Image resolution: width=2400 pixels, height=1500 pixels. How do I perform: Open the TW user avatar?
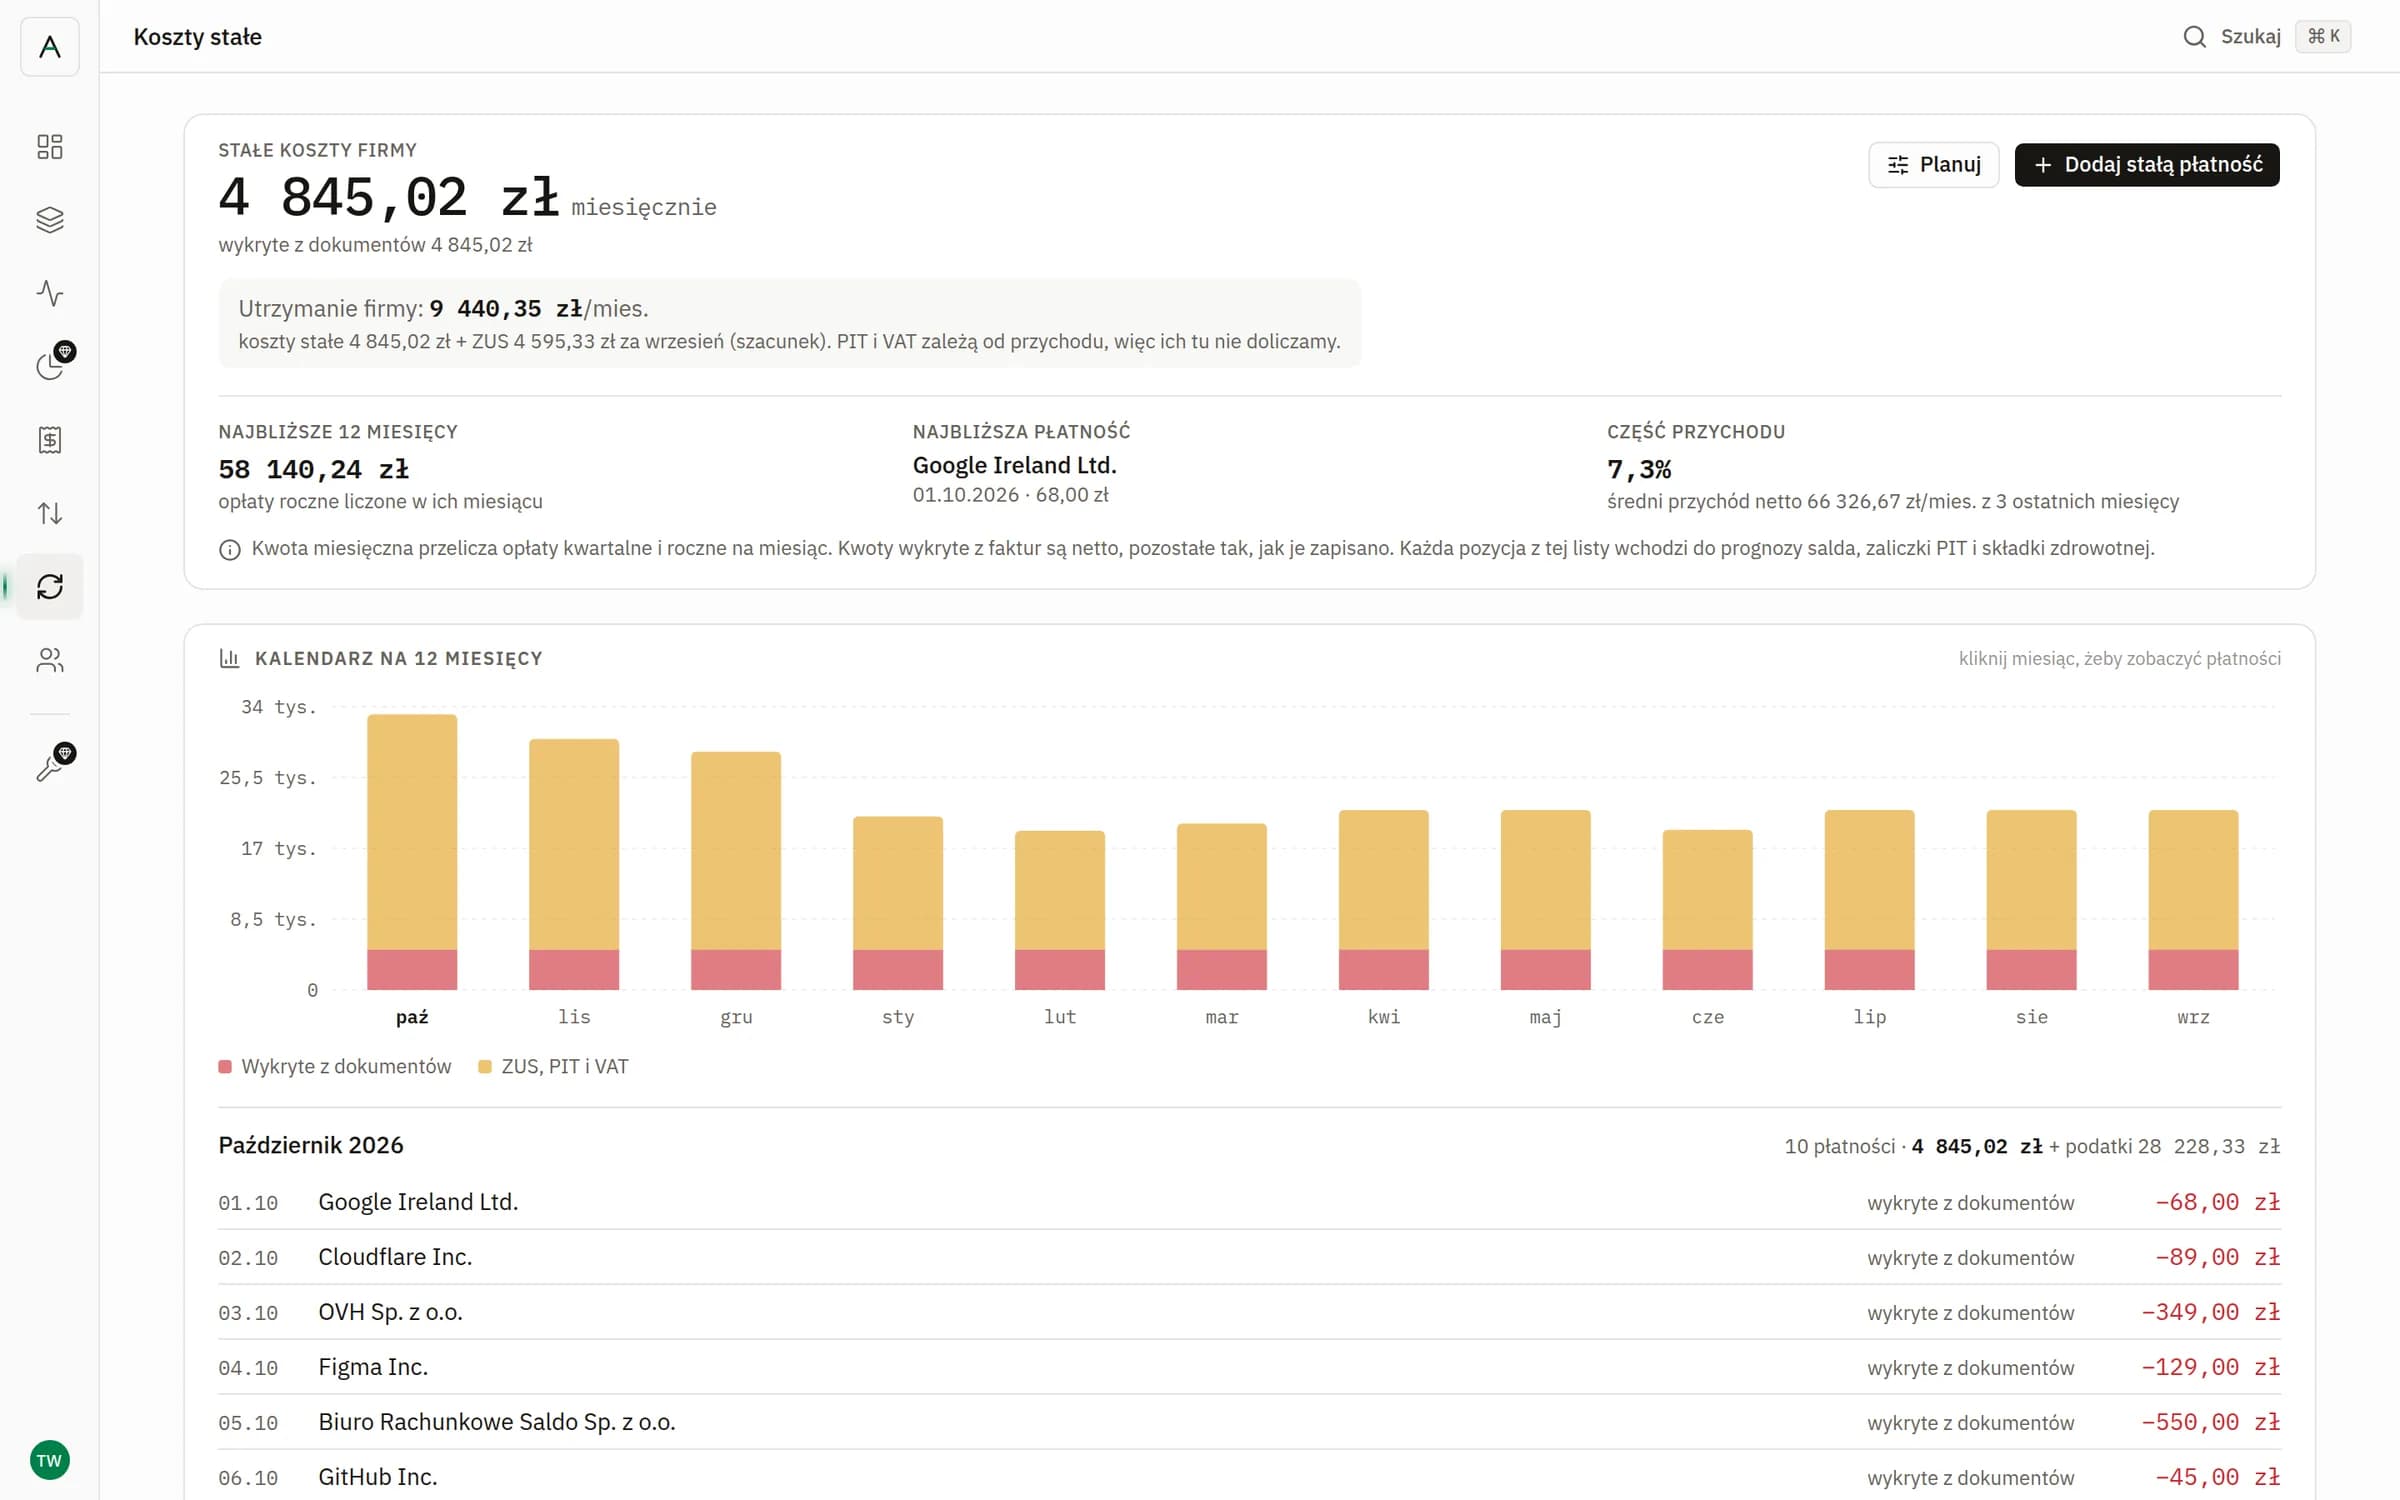pyautogui.click(x=49, y=1461)
